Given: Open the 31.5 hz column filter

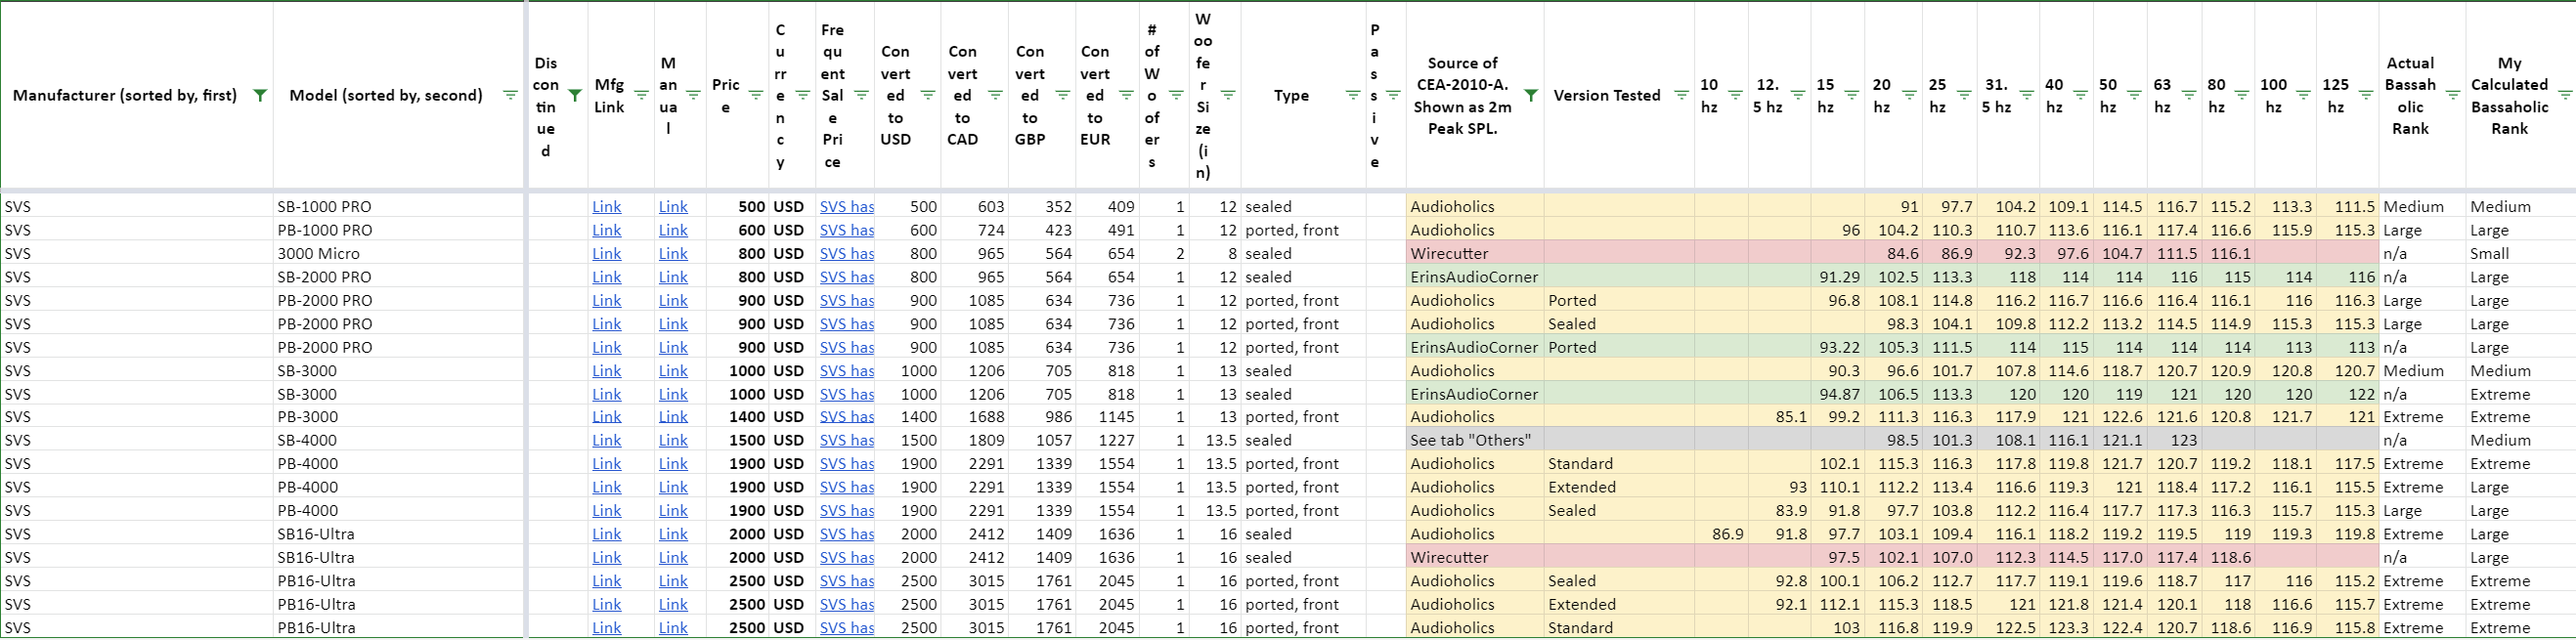Looking at the screenshot, I should (x=2027, y=96).
